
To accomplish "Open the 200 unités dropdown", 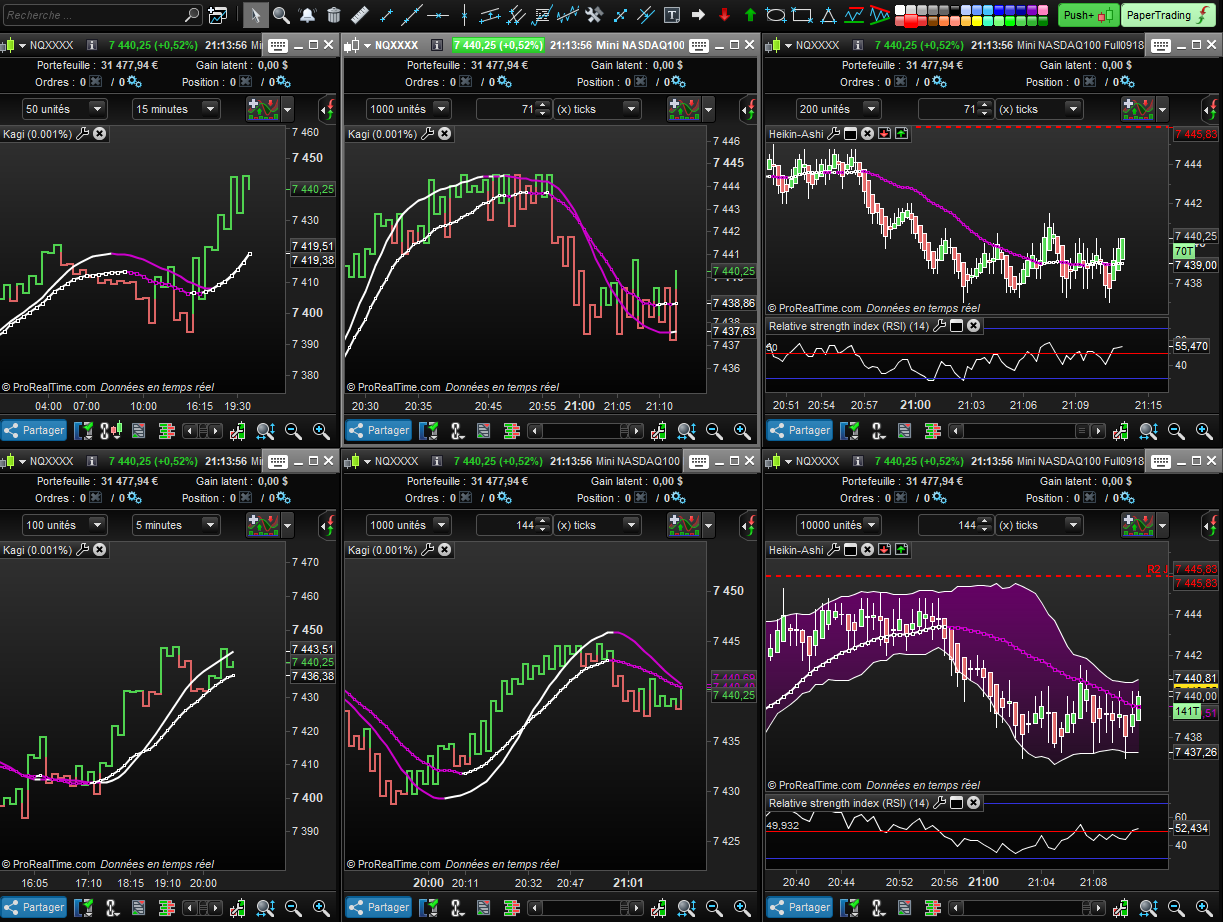I will click(x=838, y=109).
